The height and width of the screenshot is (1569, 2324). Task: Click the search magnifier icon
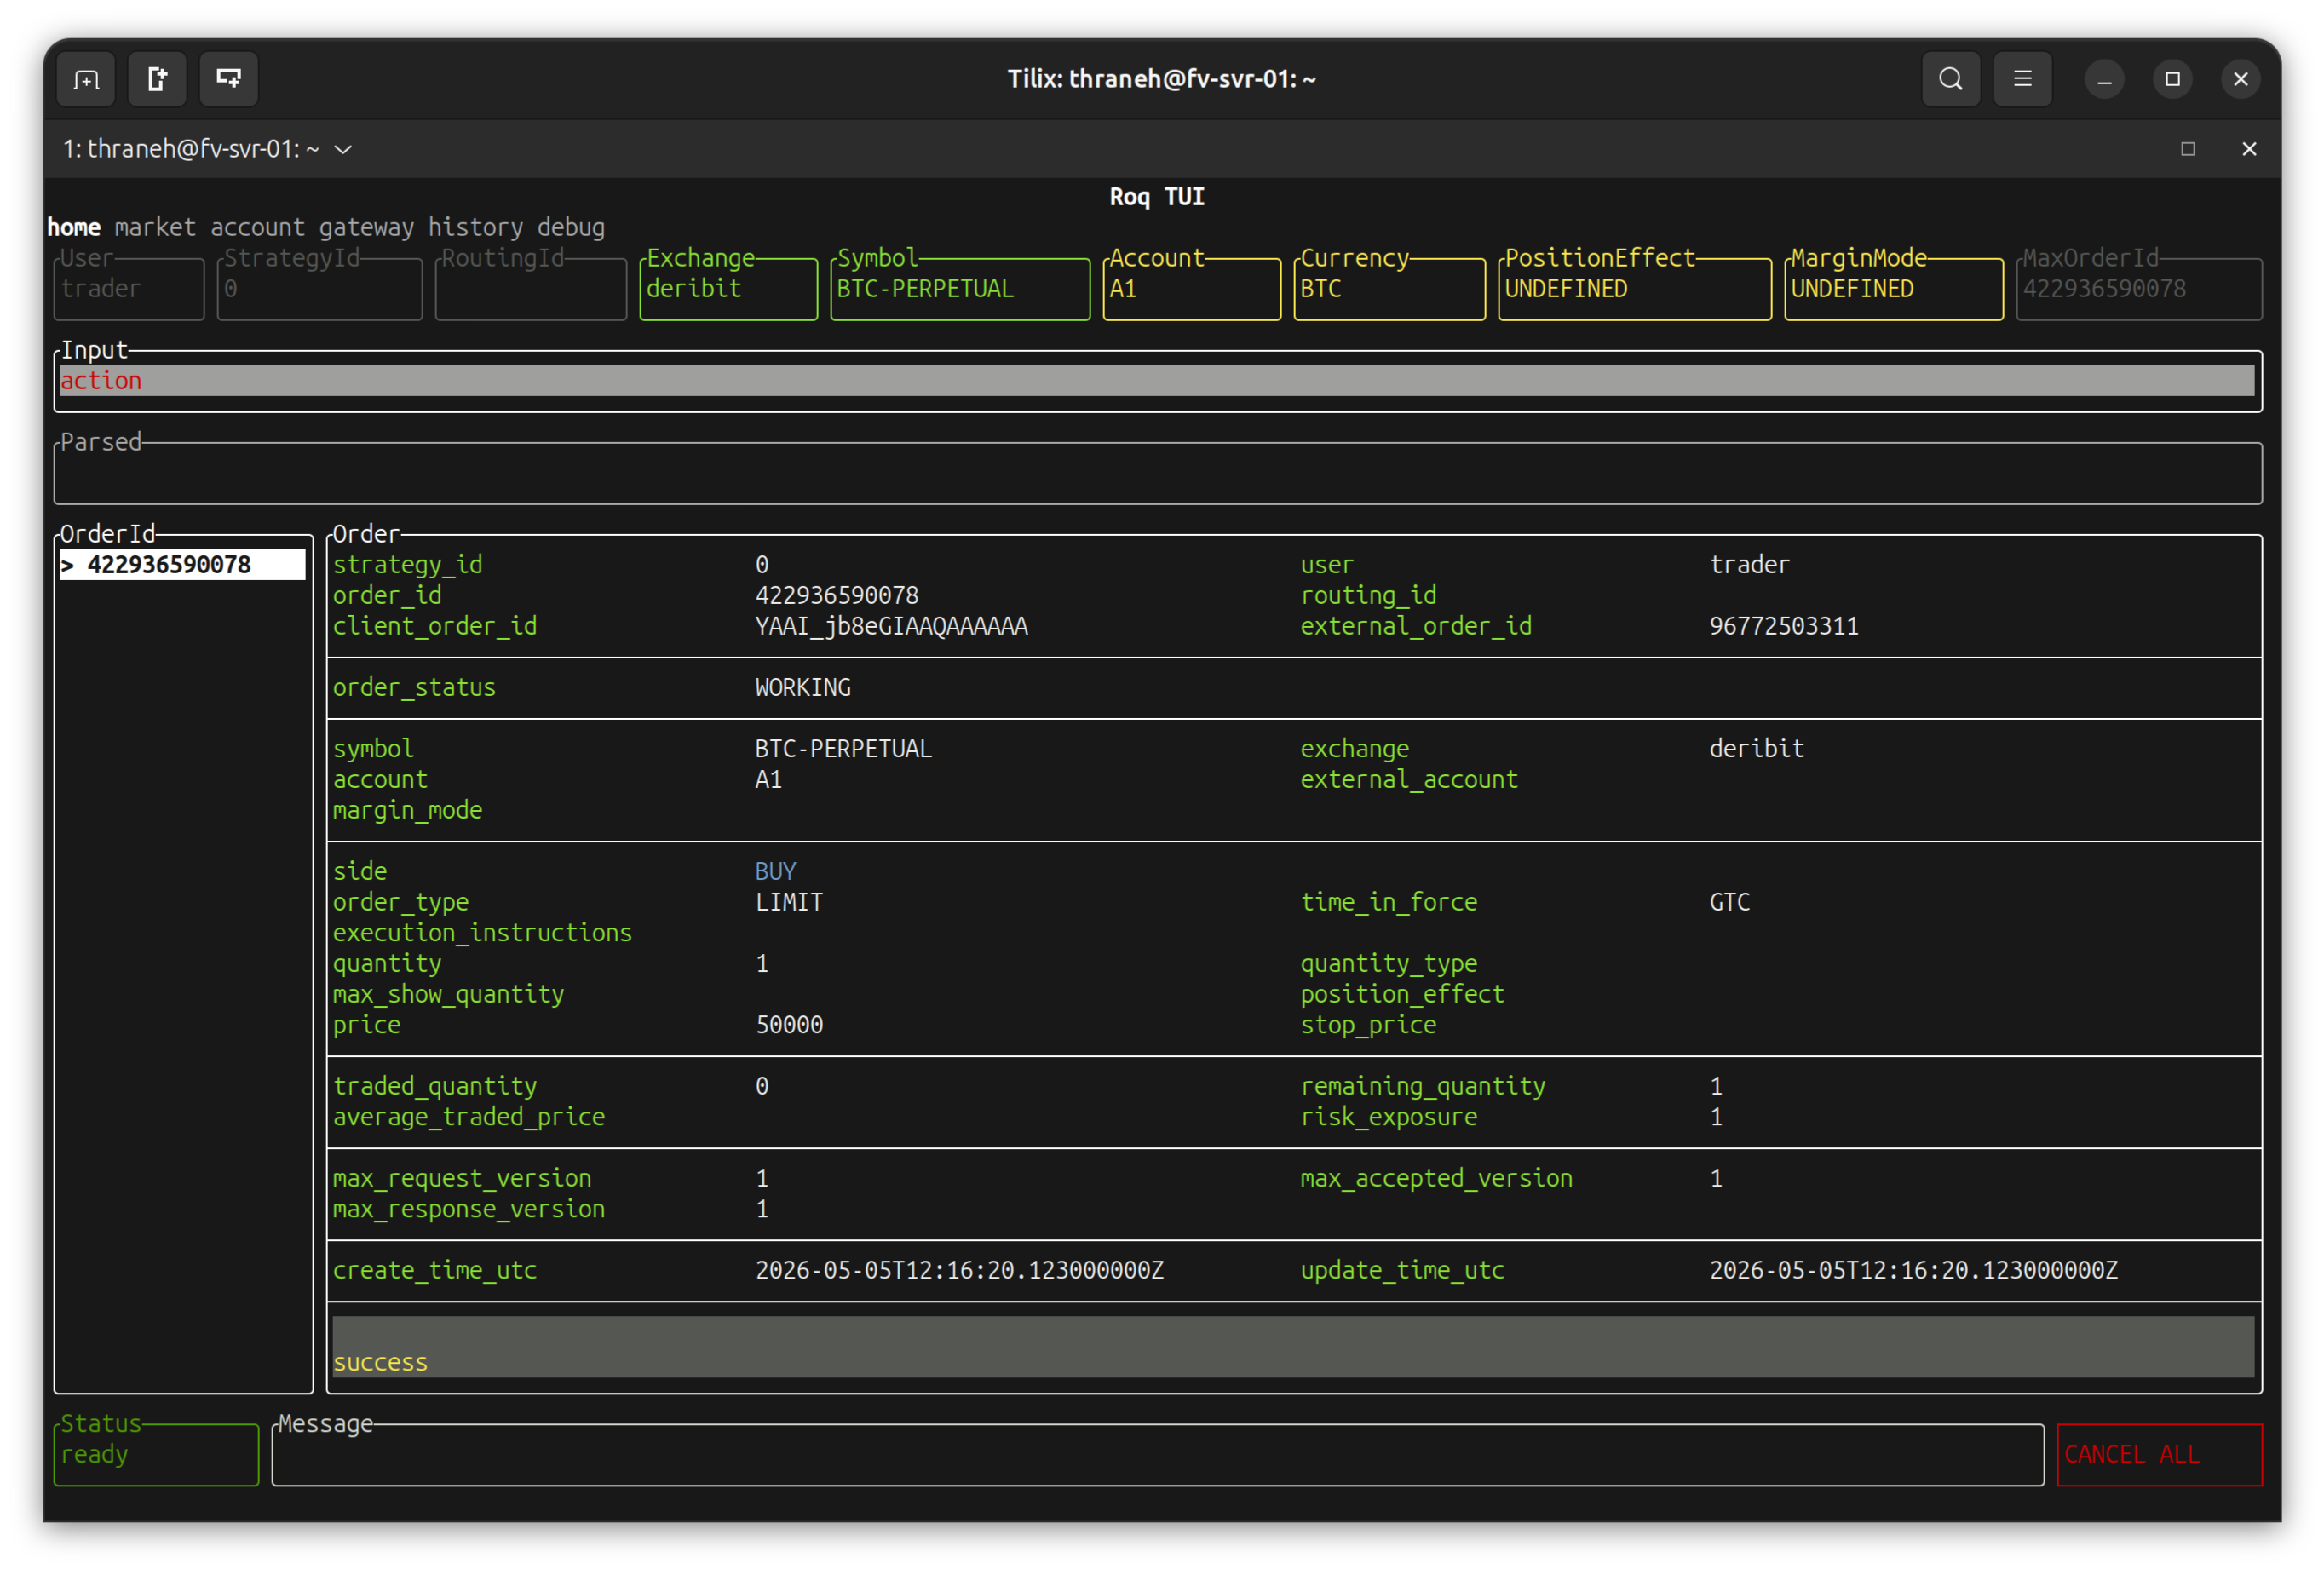[x=1950, y=79]
